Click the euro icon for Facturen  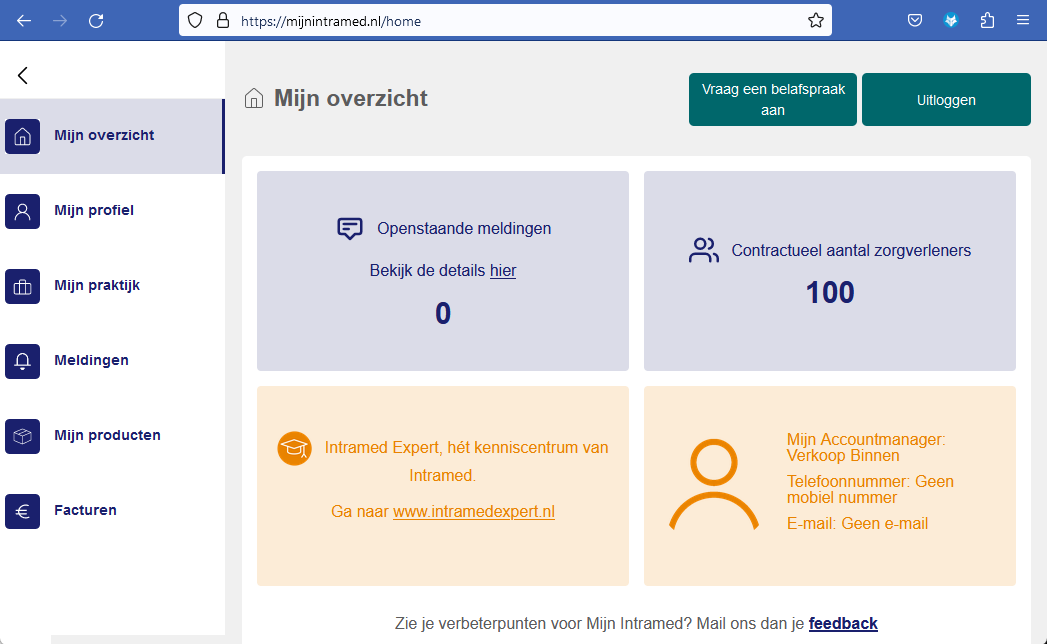tap(23, 511)
